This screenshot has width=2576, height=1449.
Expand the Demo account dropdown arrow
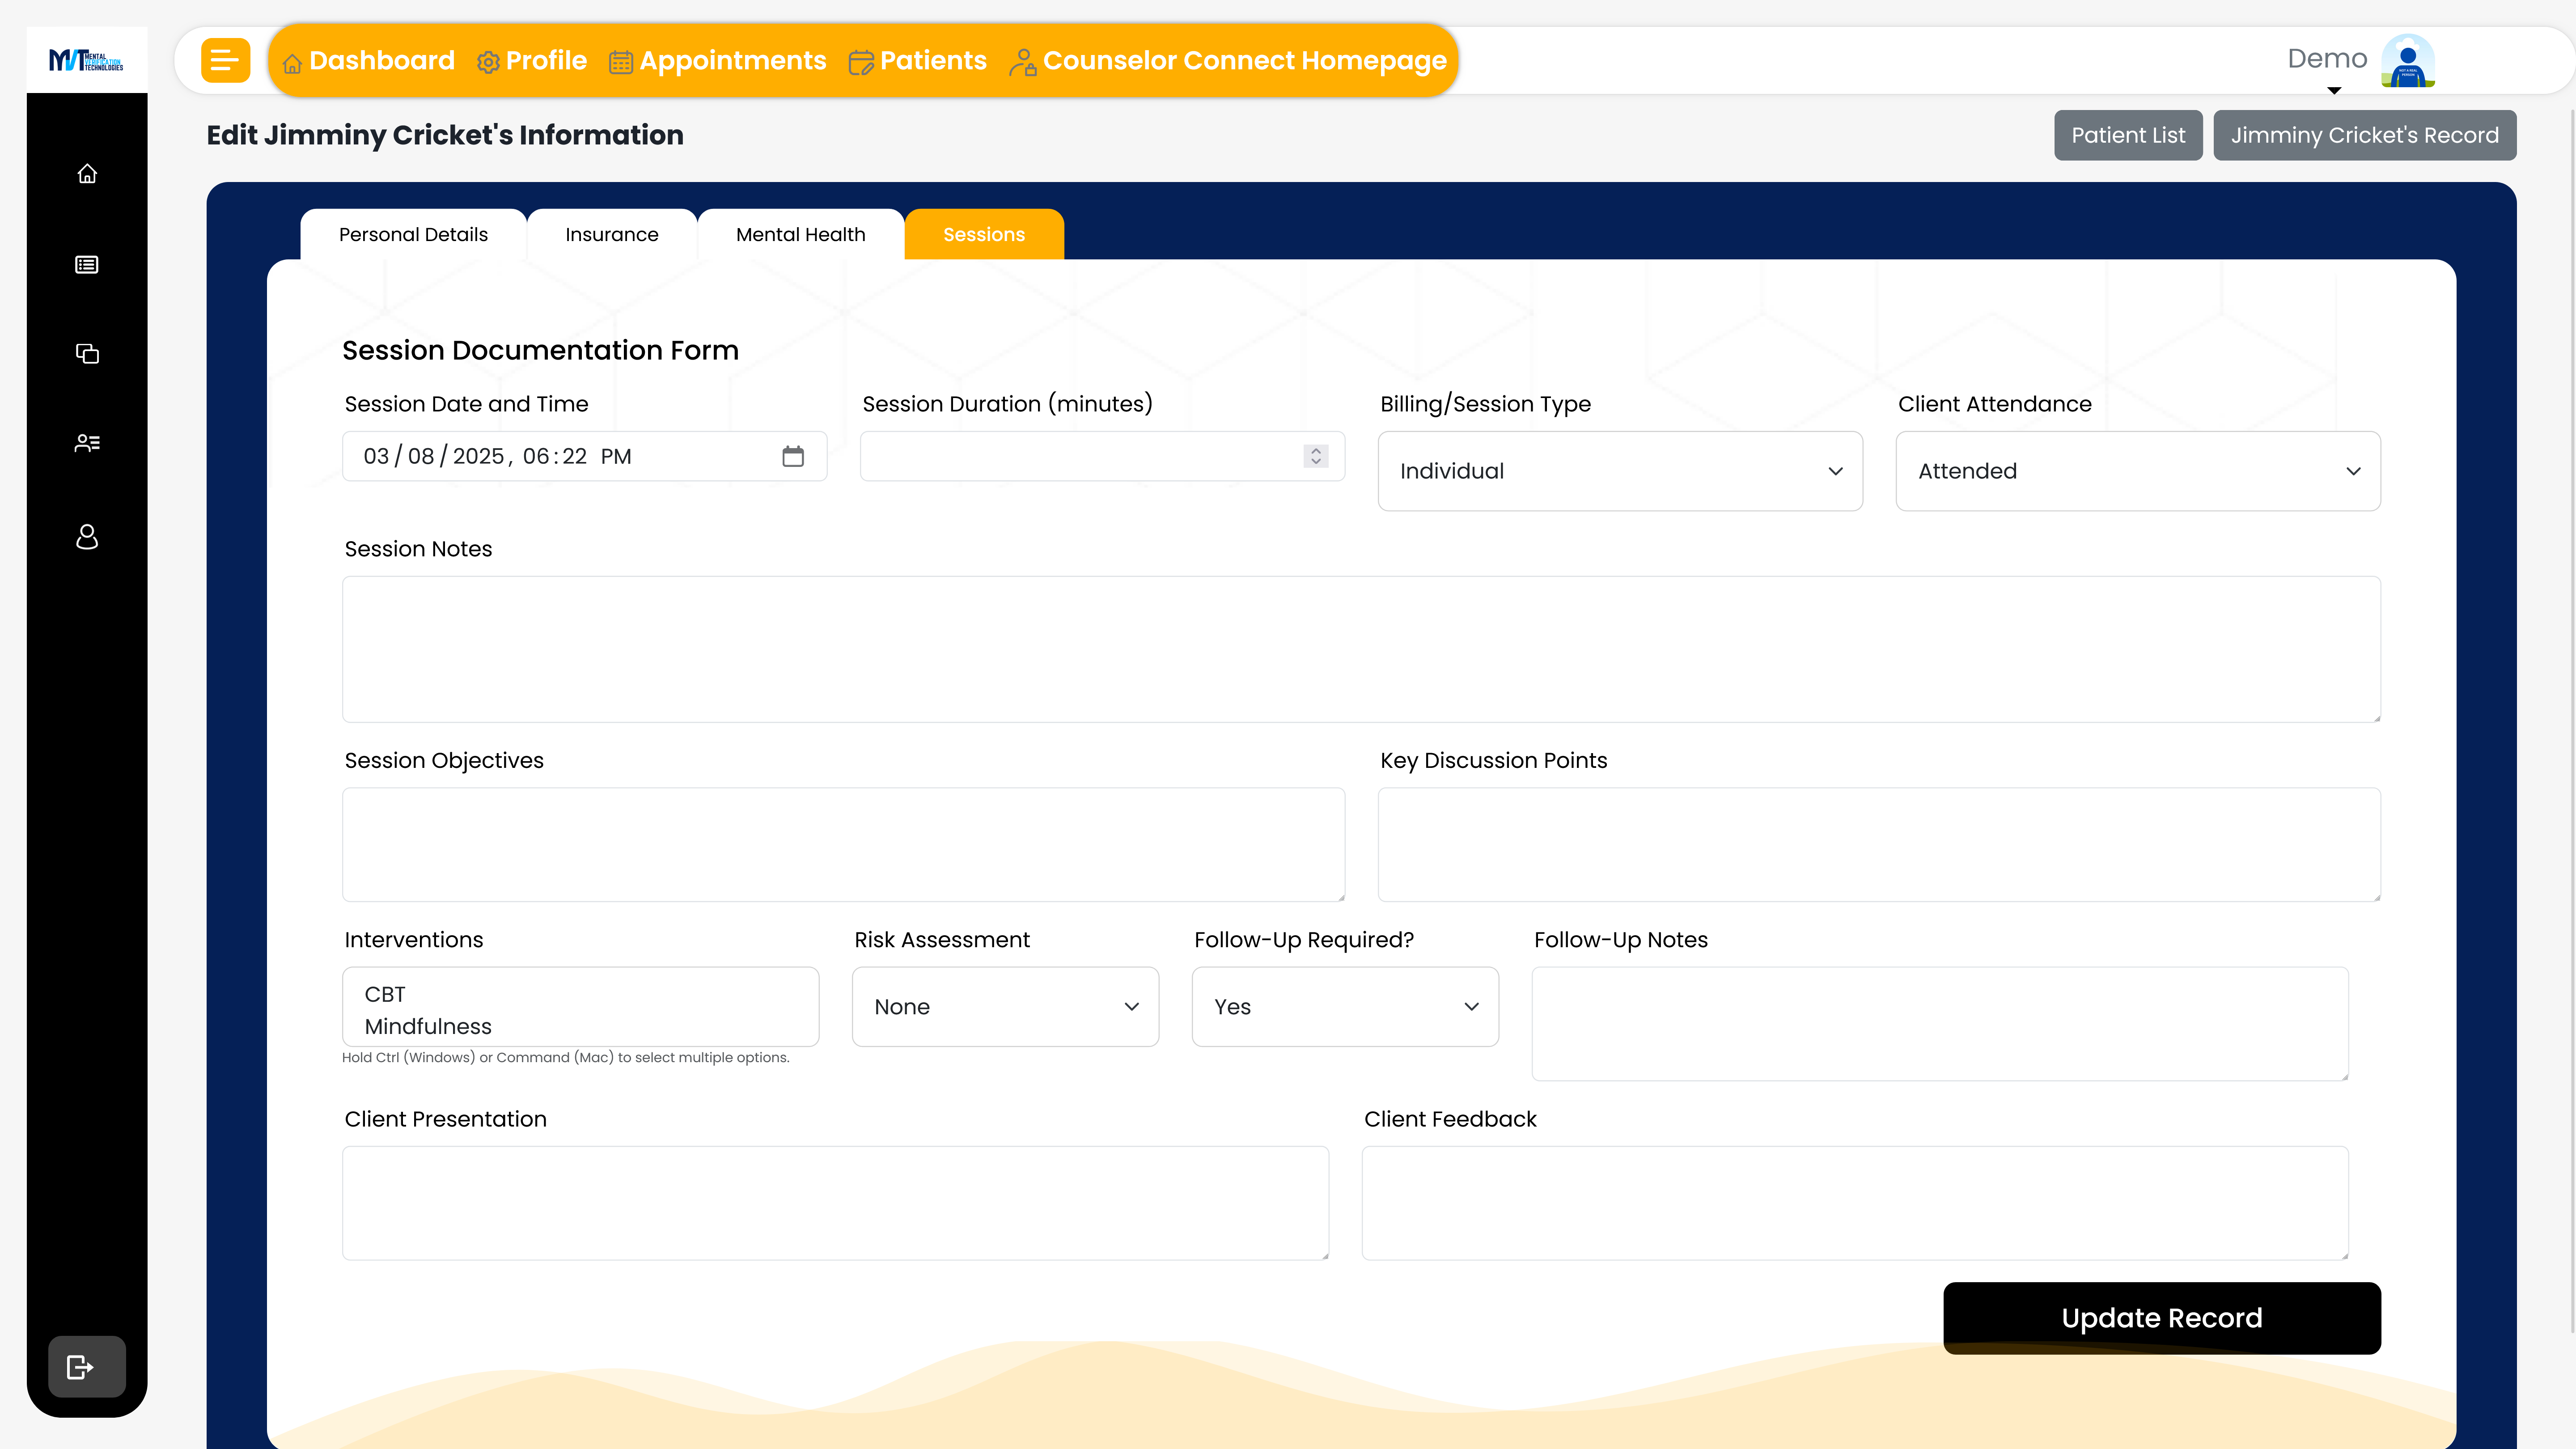point(2334,91)
